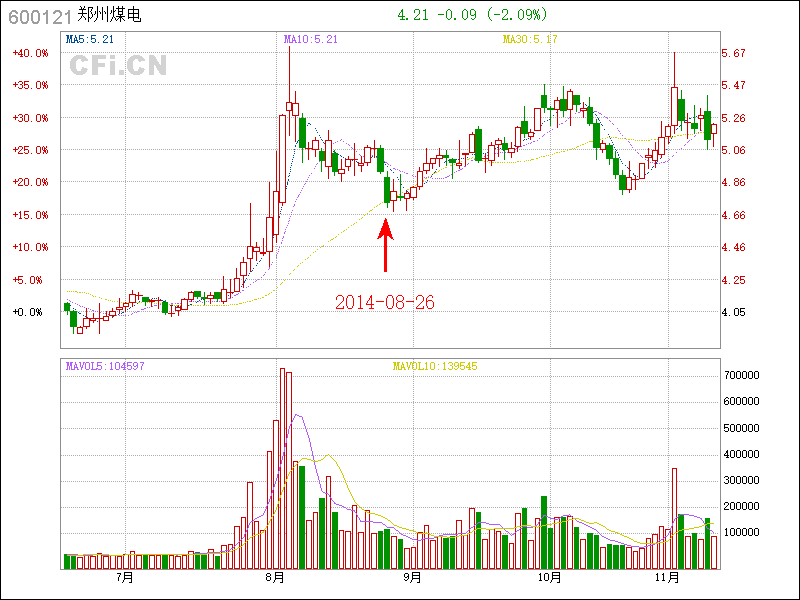This screenshot has width=800, height=600.
Task: Click the +40.0% percentage axis label
Action: click(30, 53)
